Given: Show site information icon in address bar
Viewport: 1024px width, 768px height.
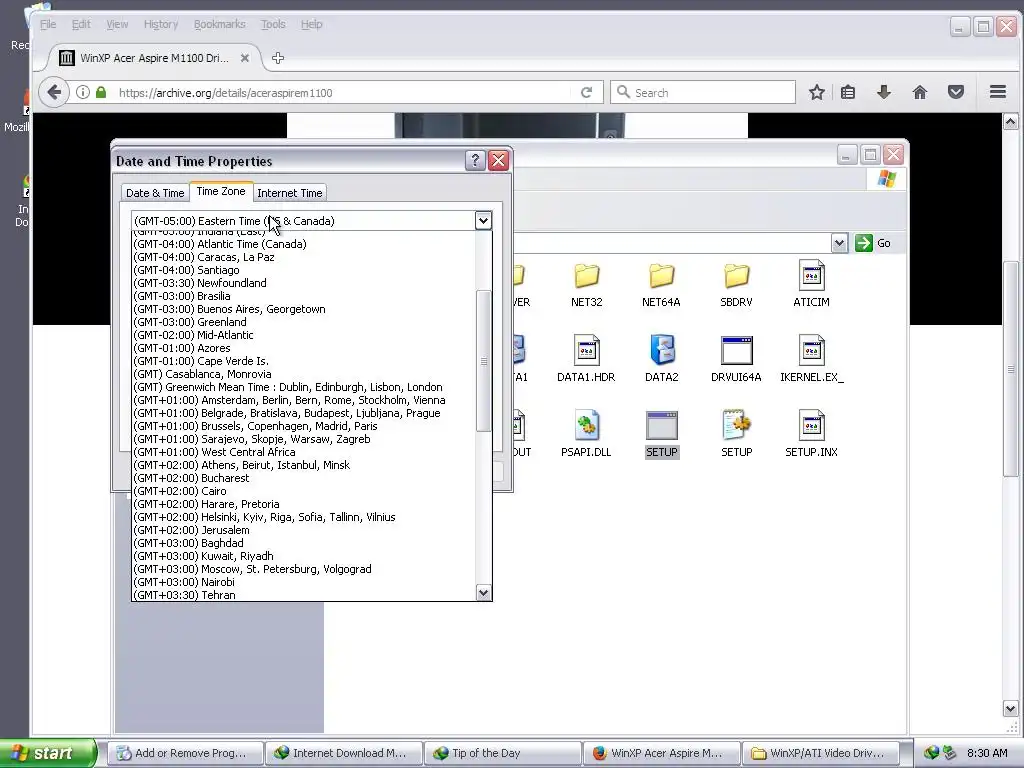Looking at the screenshot, I should tap(82, 92).
